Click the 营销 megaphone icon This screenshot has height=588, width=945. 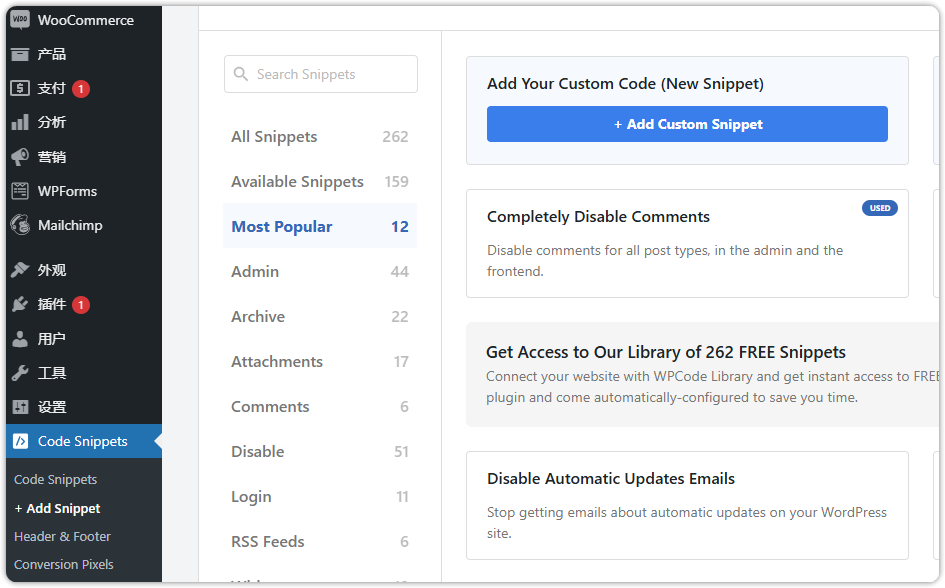click(x=20, y=157)
